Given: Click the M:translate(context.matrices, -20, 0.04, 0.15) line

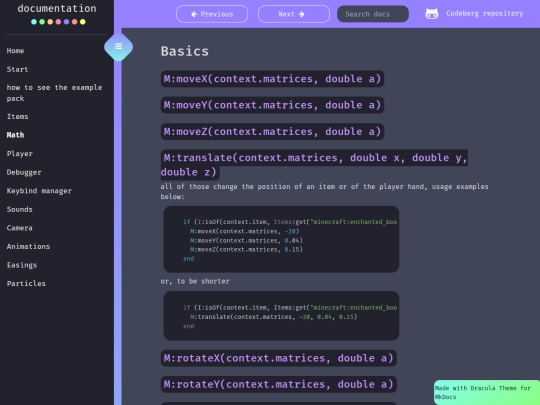Looking at the screenshot, I should tap(273, 317).
